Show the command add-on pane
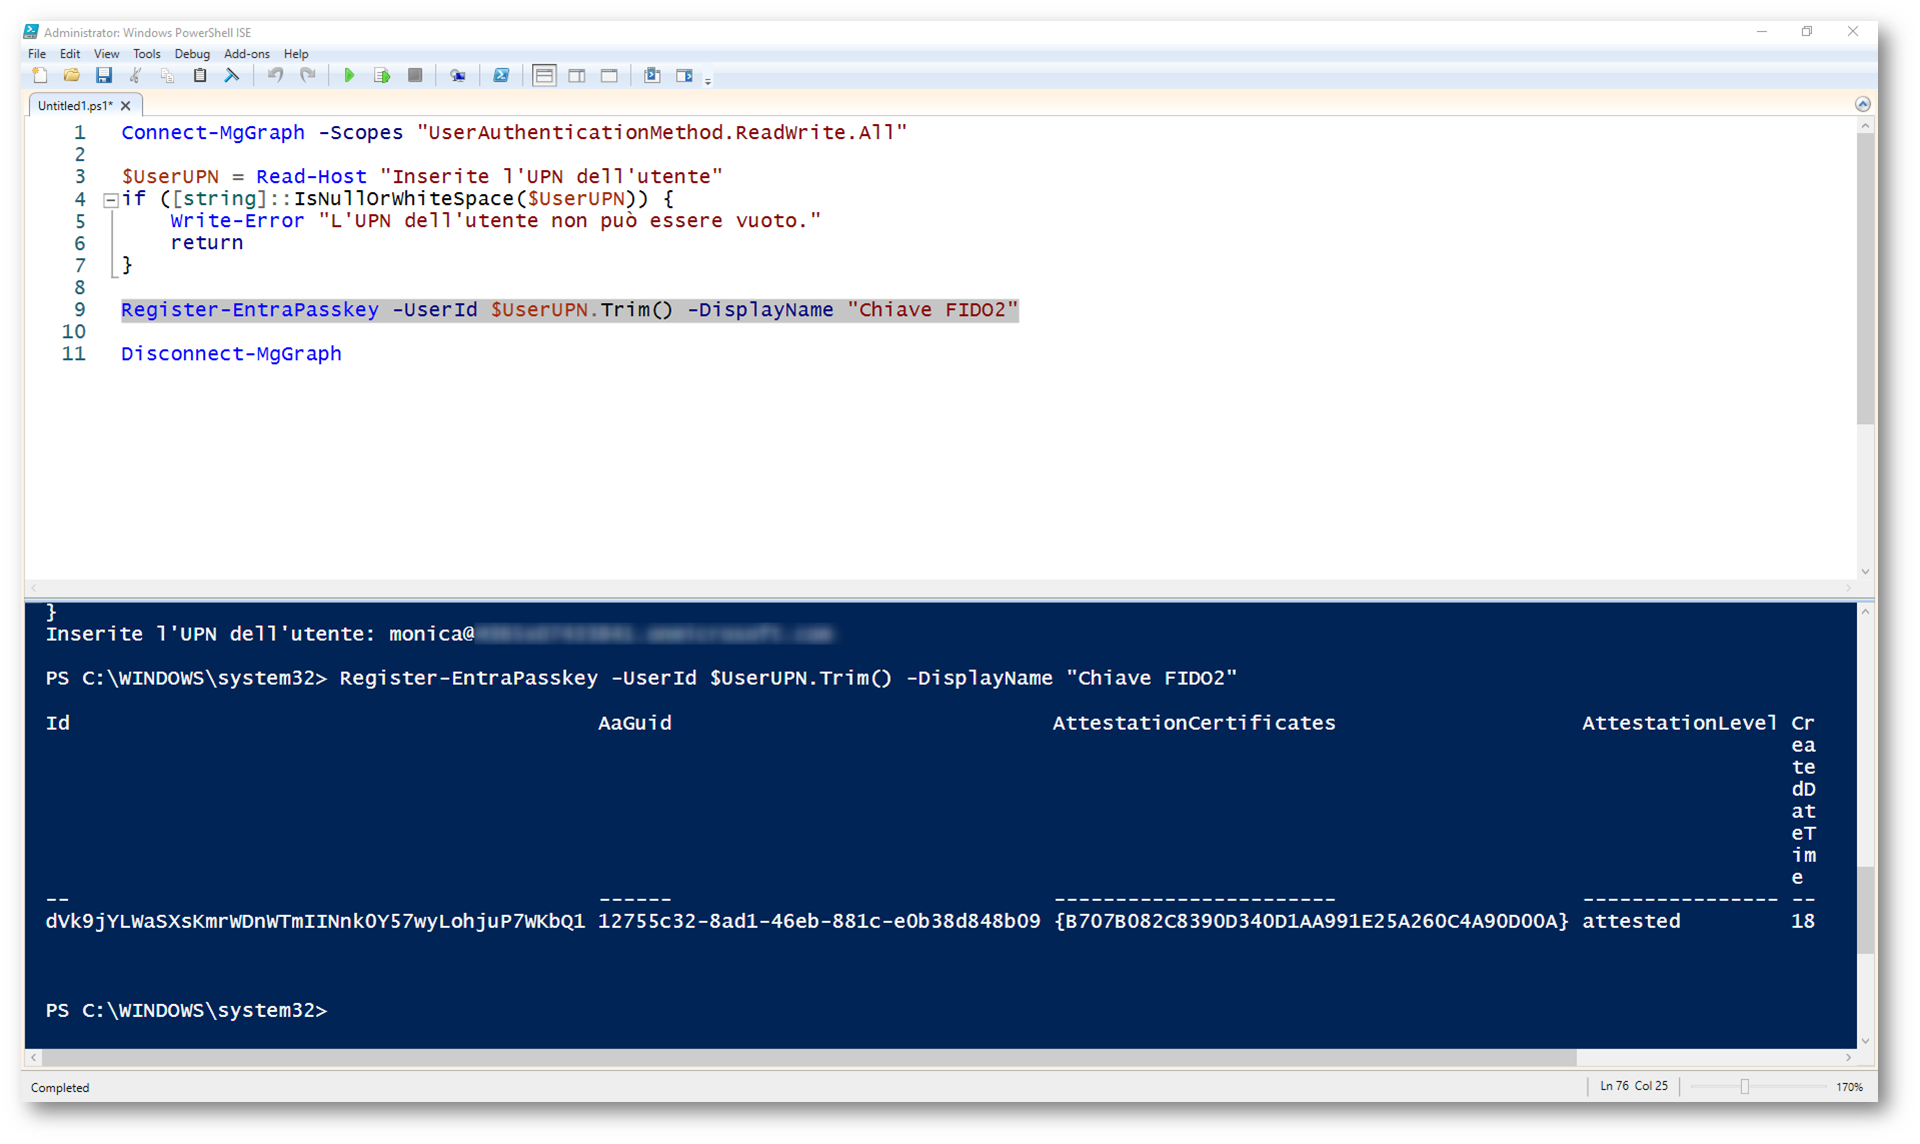 click(x=684, y=76)
